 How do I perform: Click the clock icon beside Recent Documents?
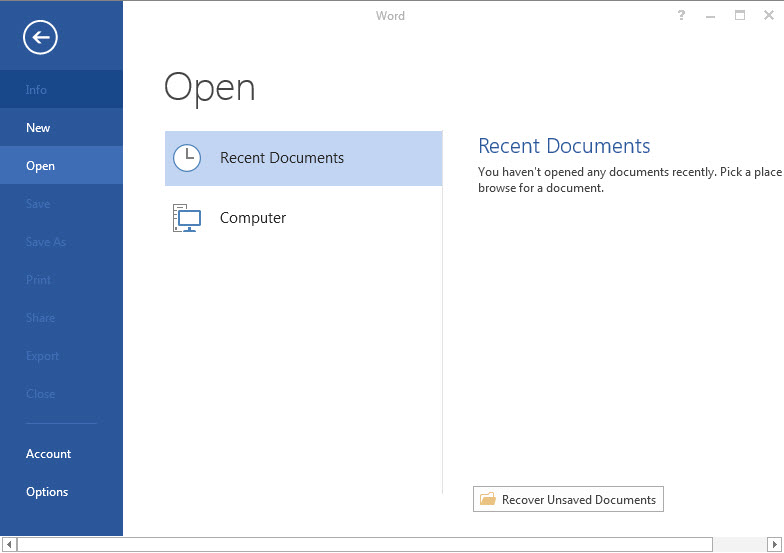coord(187,158)
